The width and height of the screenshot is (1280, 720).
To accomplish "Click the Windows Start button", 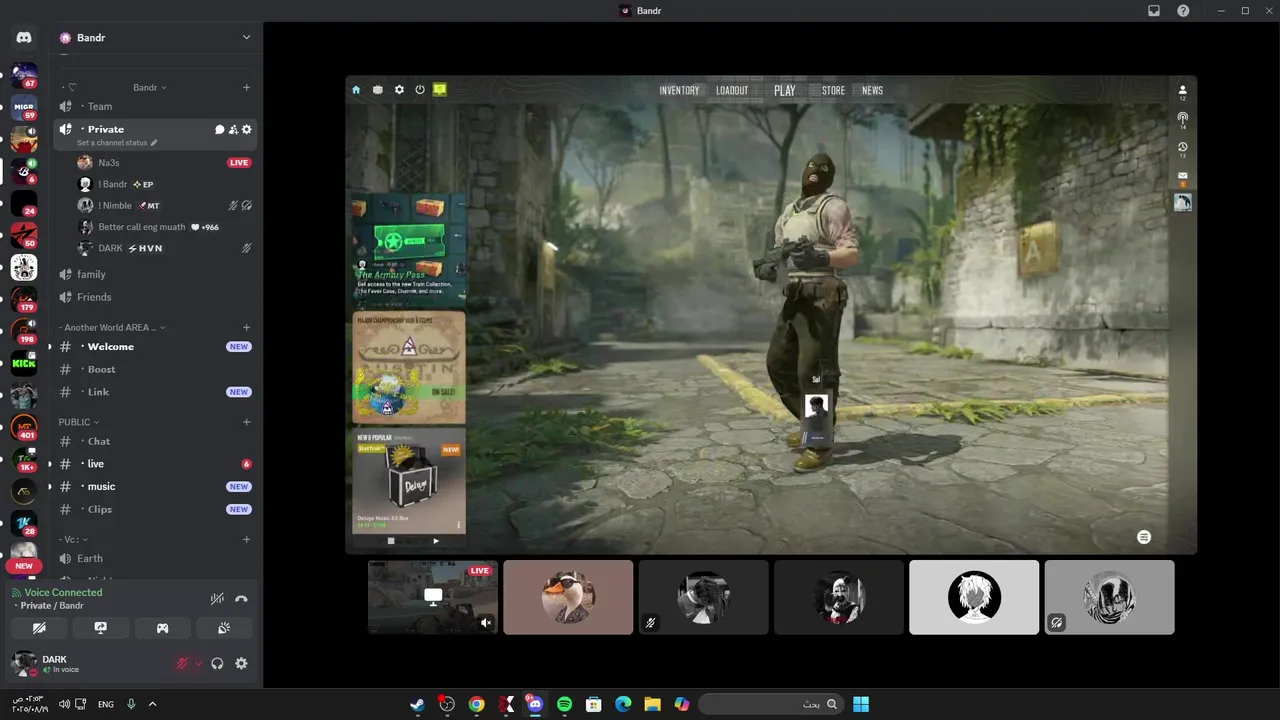I will 860,704.
